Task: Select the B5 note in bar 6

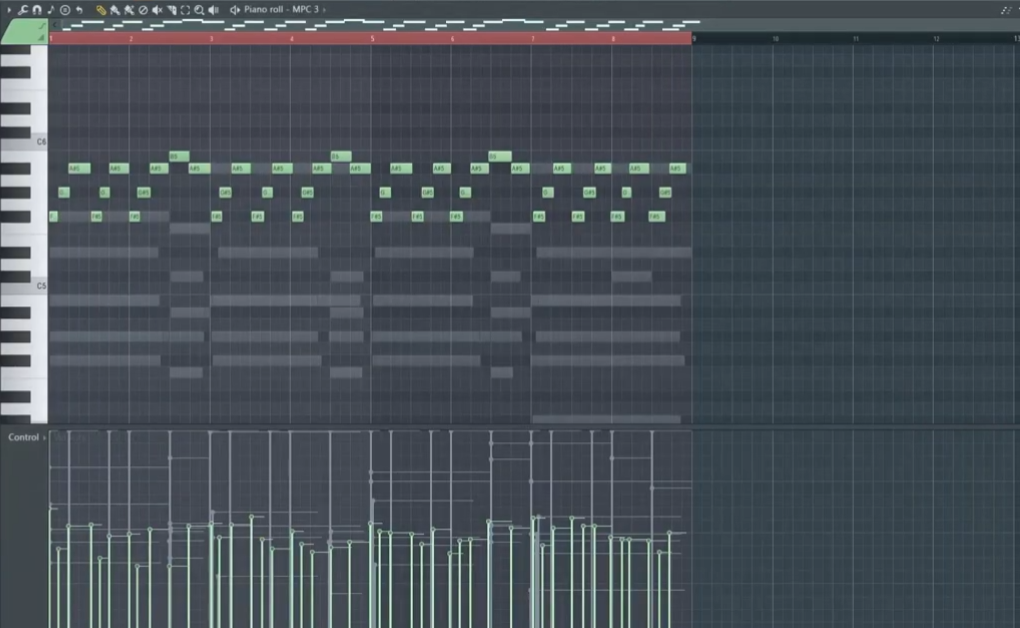Action: [x=500, y=156]
